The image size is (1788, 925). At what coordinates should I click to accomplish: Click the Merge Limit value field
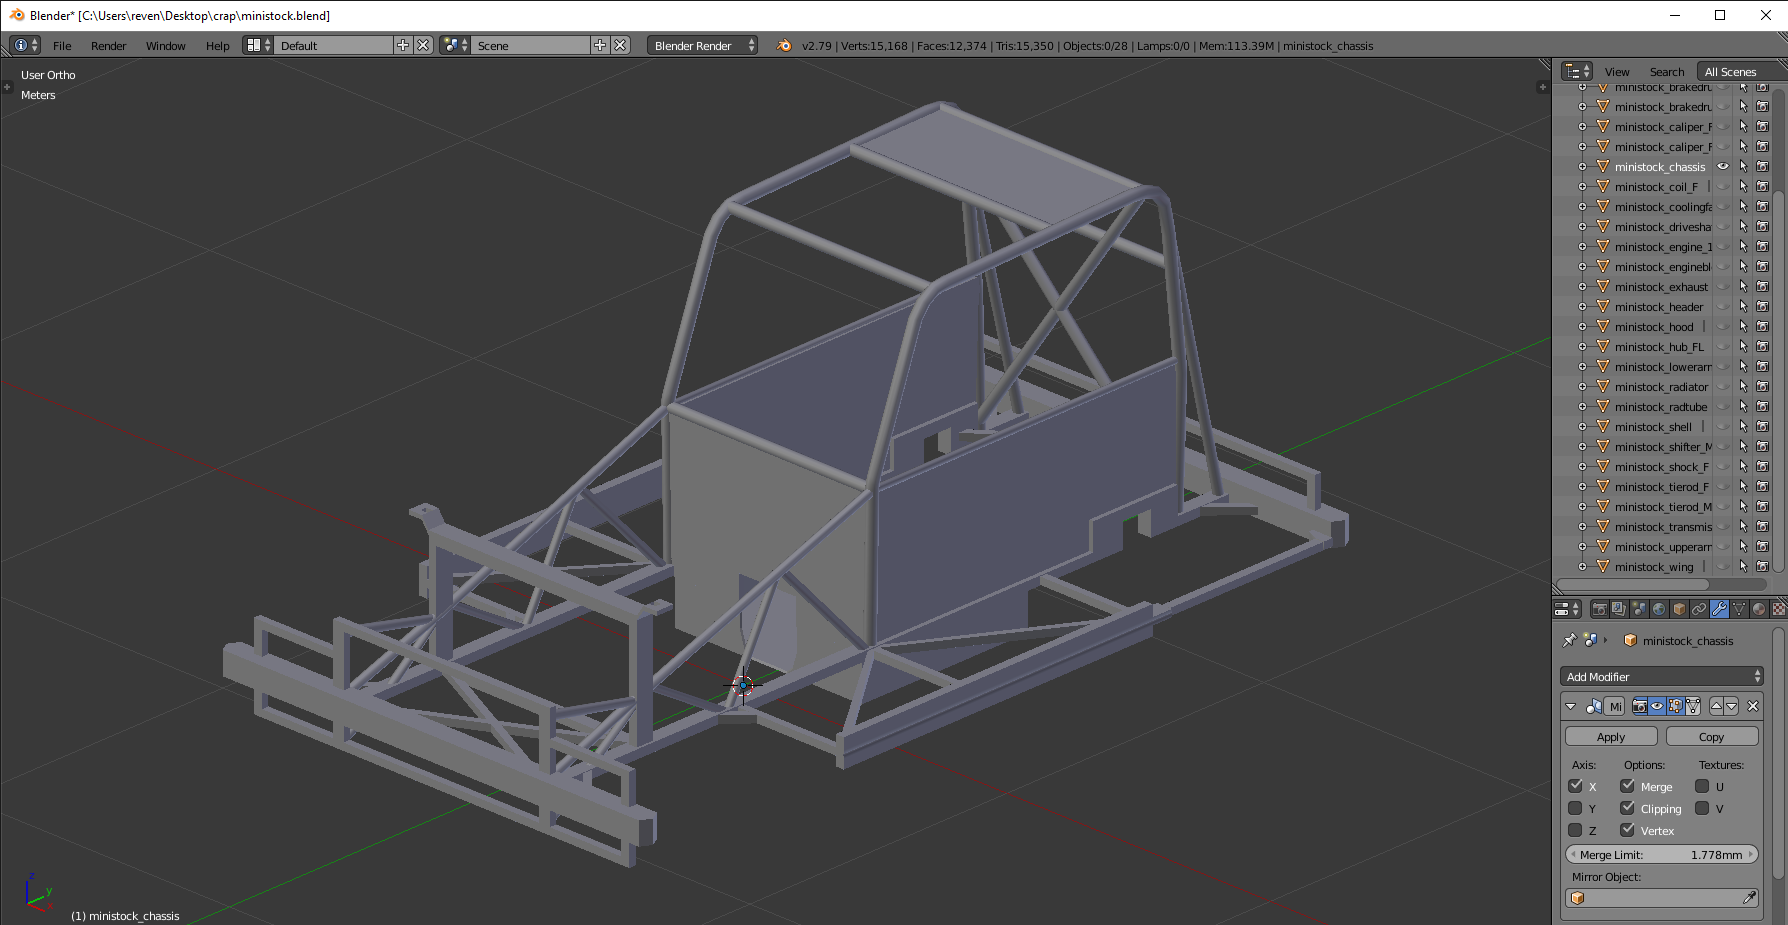(x=1661, y=855)
